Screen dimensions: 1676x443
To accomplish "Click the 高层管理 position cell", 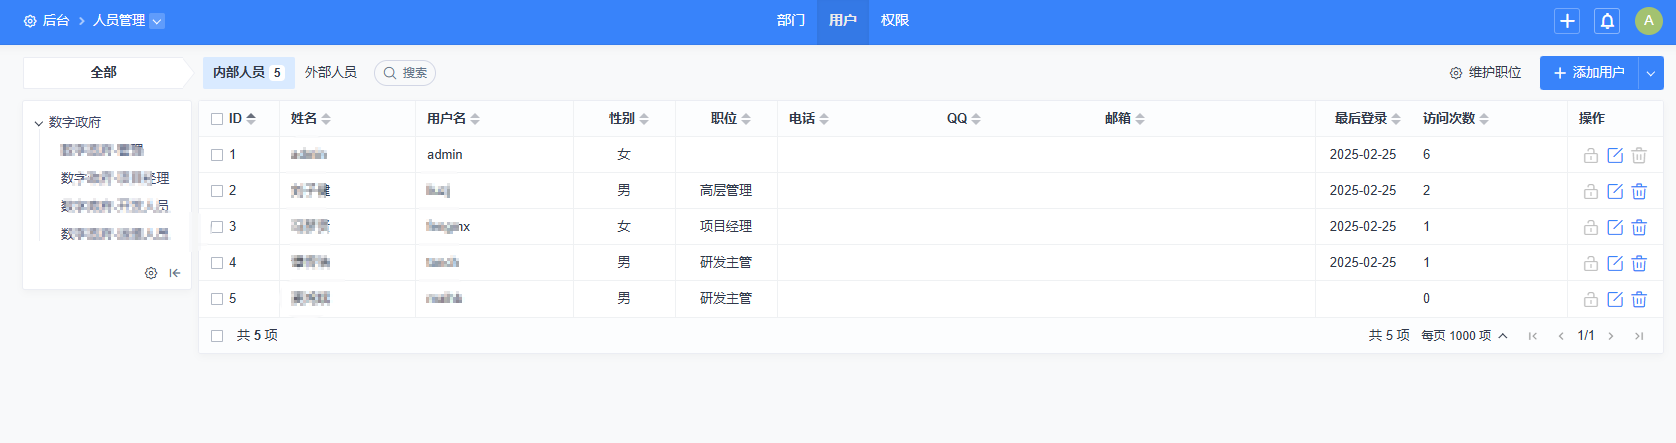I will (x=726, y=191).
